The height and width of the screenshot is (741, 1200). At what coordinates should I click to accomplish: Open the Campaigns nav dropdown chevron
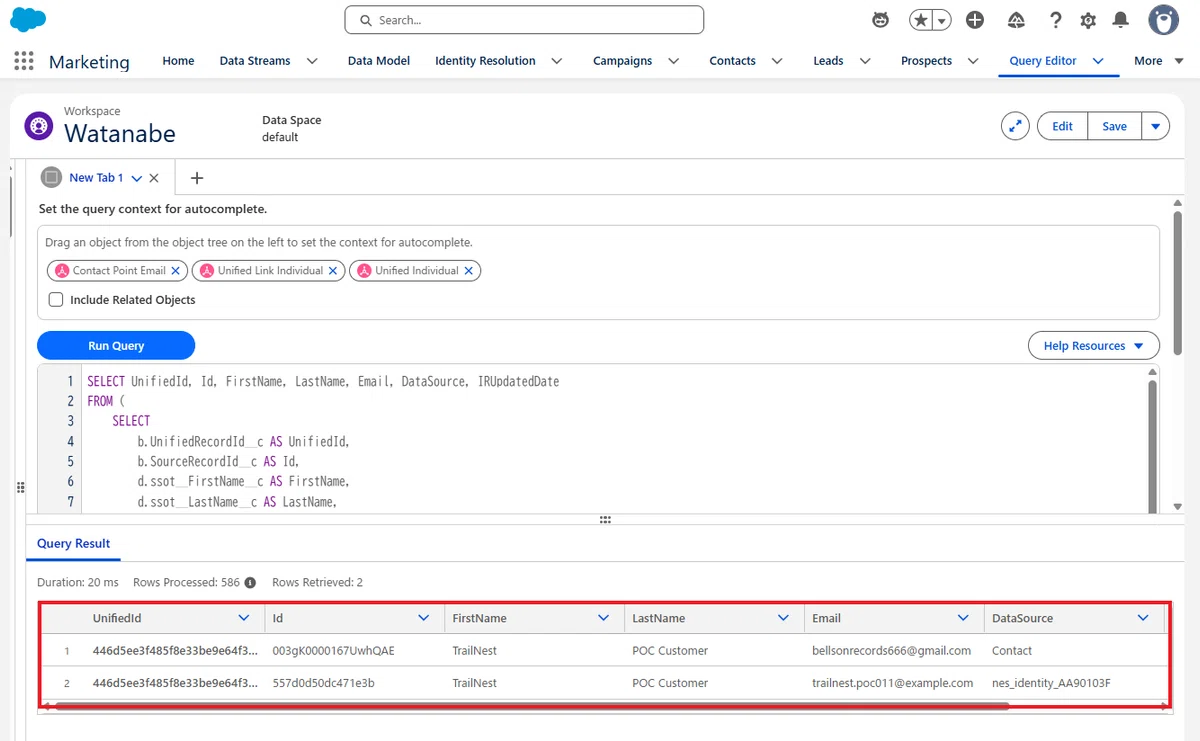click(674, 61)
